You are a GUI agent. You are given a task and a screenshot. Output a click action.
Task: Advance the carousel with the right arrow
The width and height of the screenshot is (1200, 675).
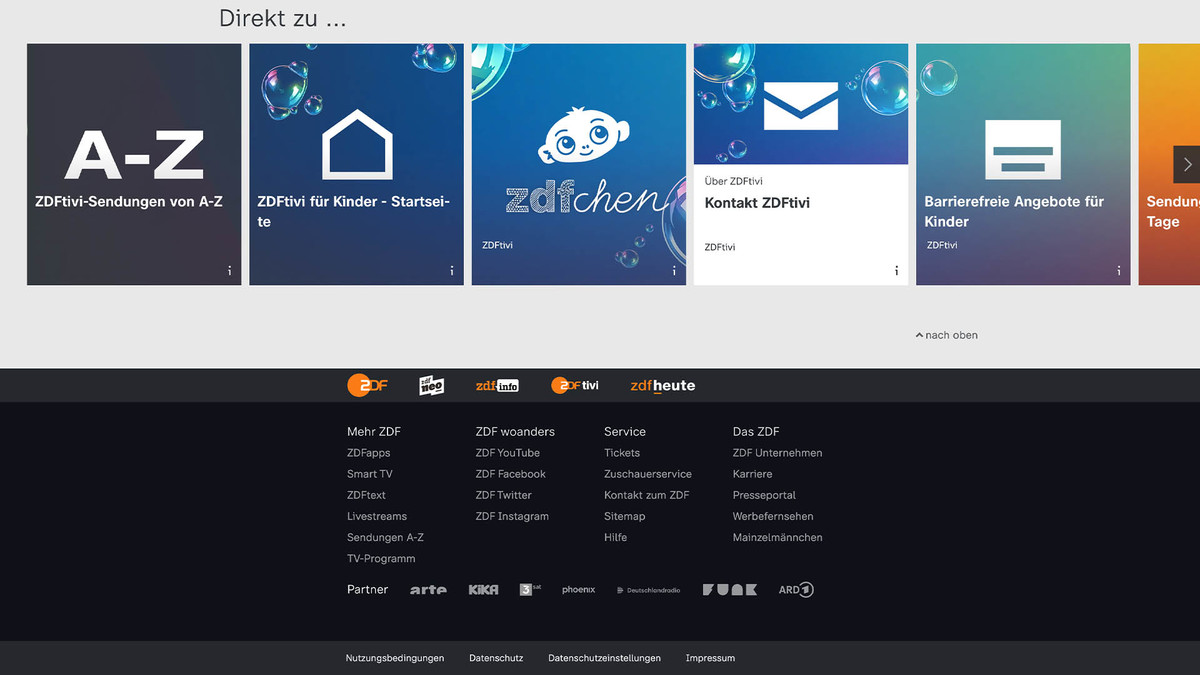click(x=1187, y=164)
